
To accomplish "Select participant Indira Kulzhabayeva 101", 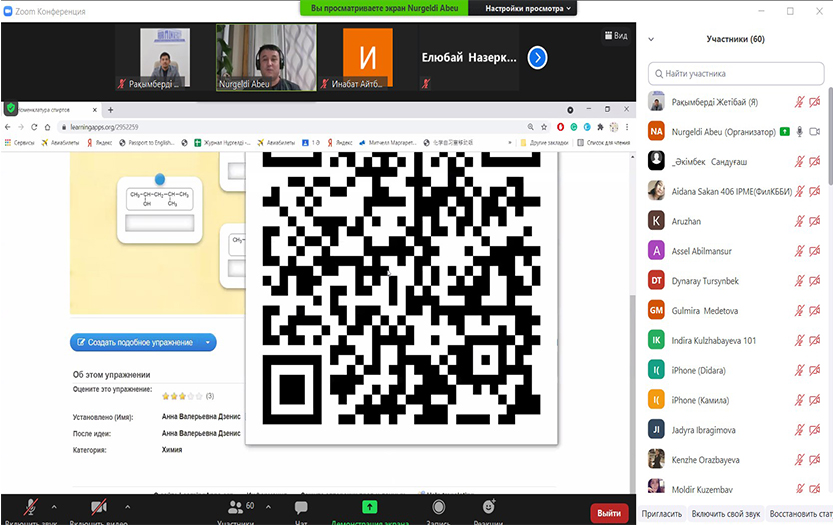I will (x=735, y=341).
